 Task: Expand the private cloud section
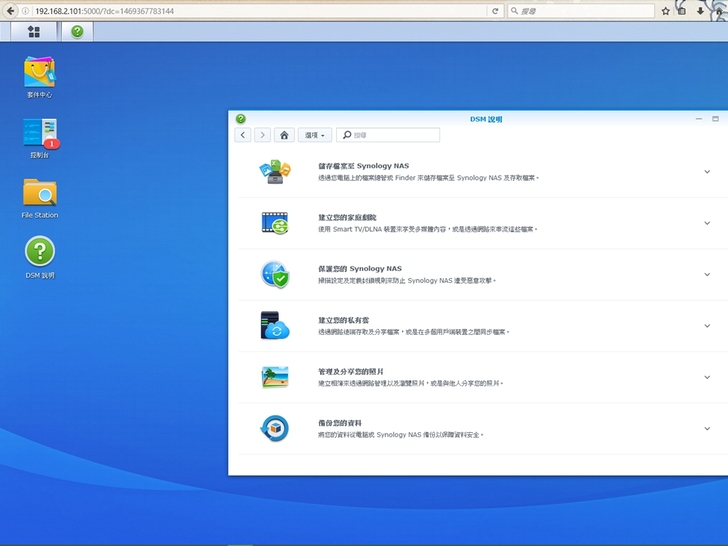click(706, 326)
